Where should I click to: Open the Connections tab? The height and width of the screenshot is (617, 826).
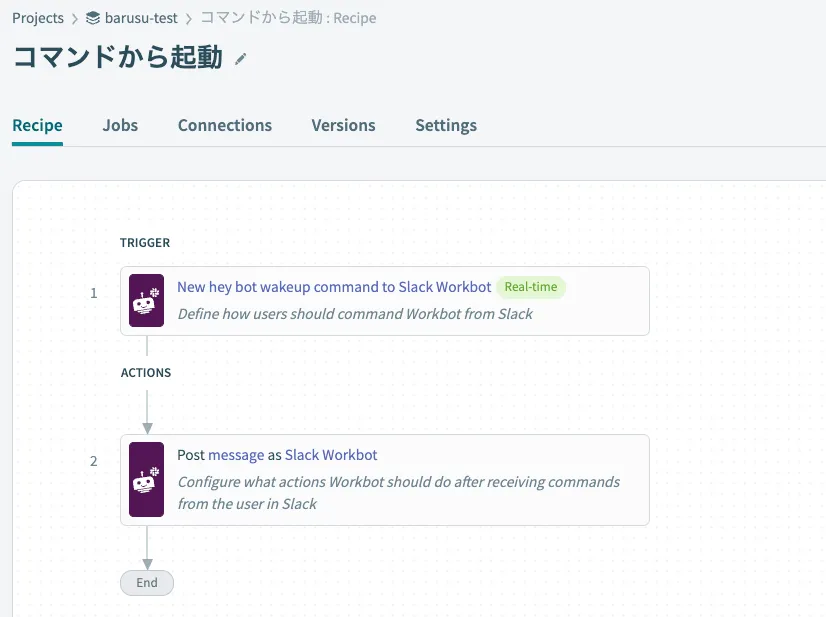(x=225, y=125)
